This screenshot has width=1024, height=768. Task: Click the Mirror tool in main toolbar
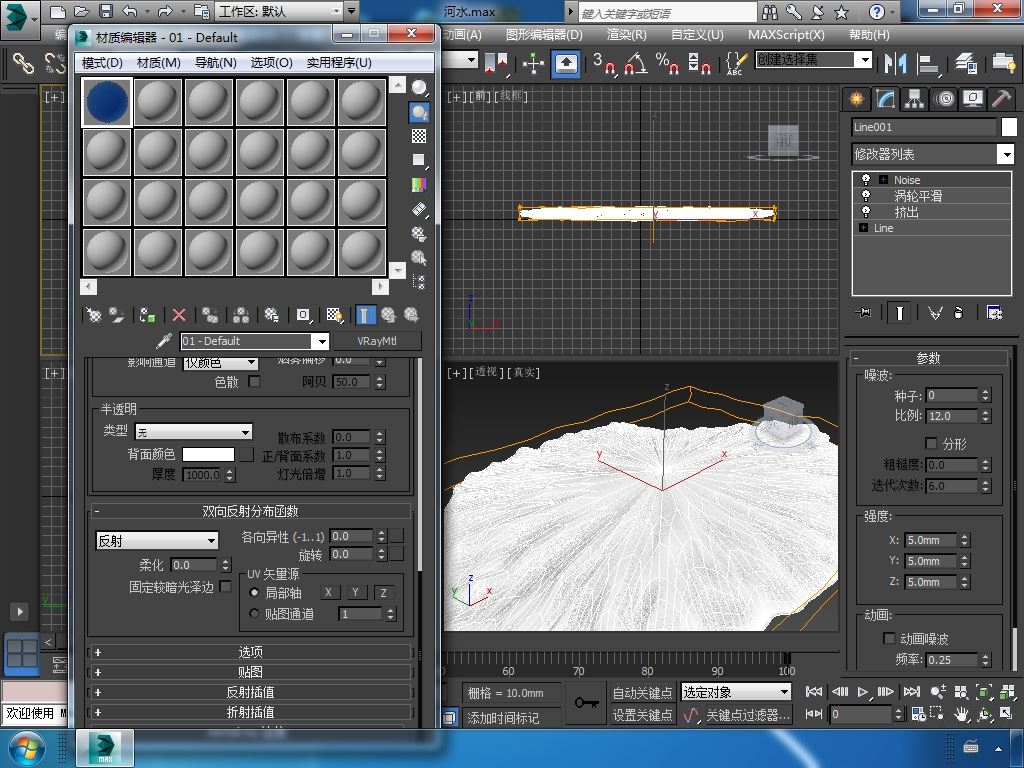click(x=893, y=62)
